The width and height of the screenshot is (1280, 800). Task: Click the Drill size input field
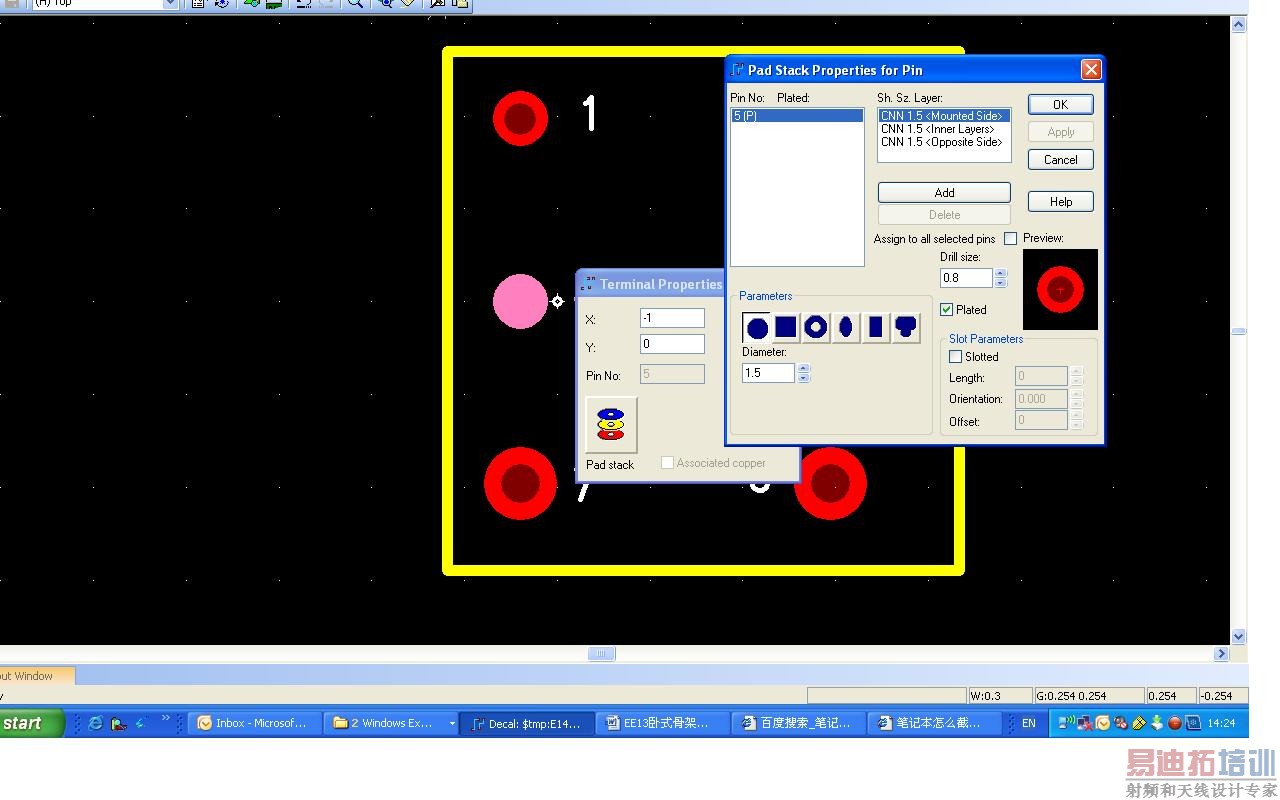[x=966, y=278]
